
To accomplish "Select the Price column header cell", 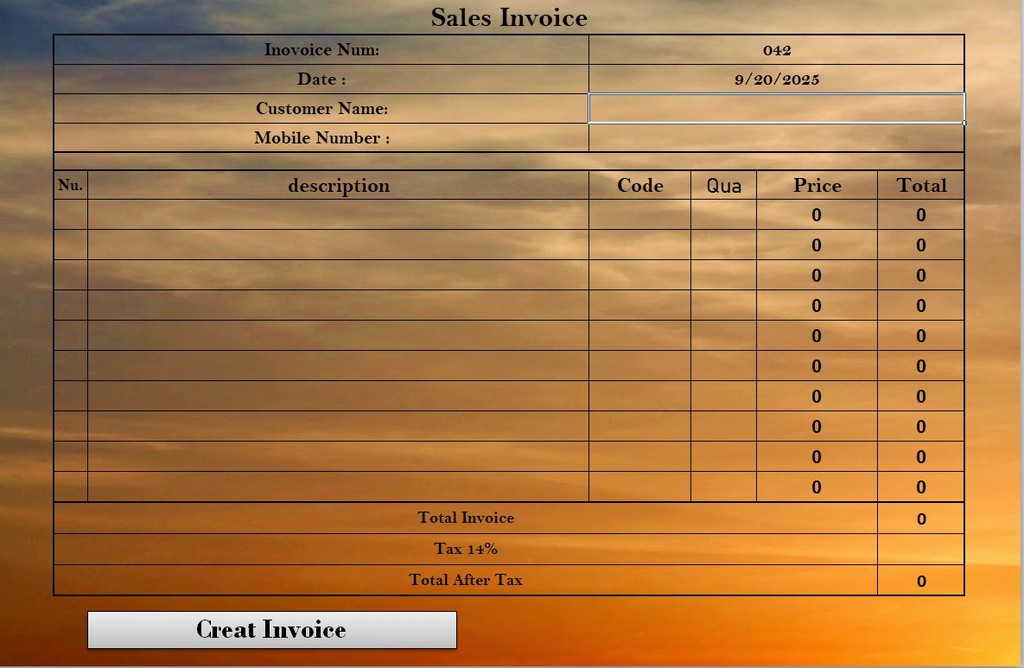I will 817,185.
